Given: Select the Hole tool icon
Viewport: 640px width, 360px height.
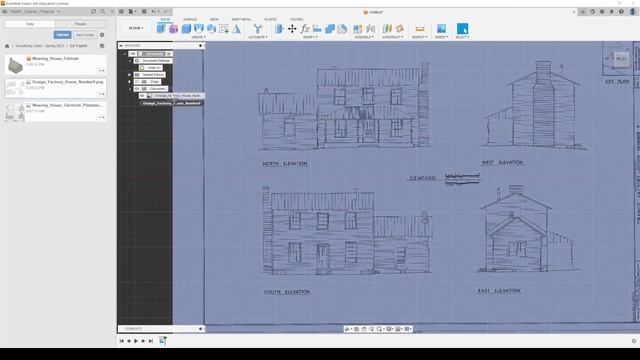Looking at the screenshot, I should click(x=211, y=29).
